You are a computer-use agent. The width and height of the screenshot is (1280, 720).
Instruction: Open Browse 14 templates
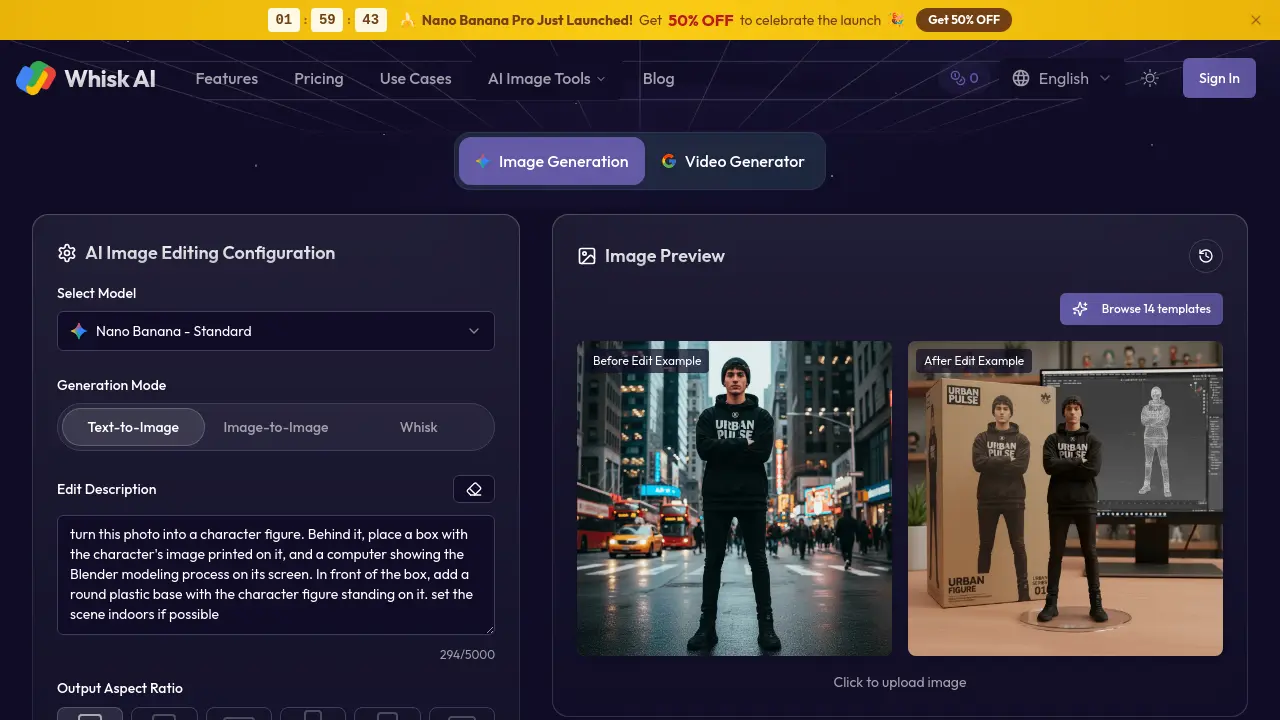(1141, 309)
